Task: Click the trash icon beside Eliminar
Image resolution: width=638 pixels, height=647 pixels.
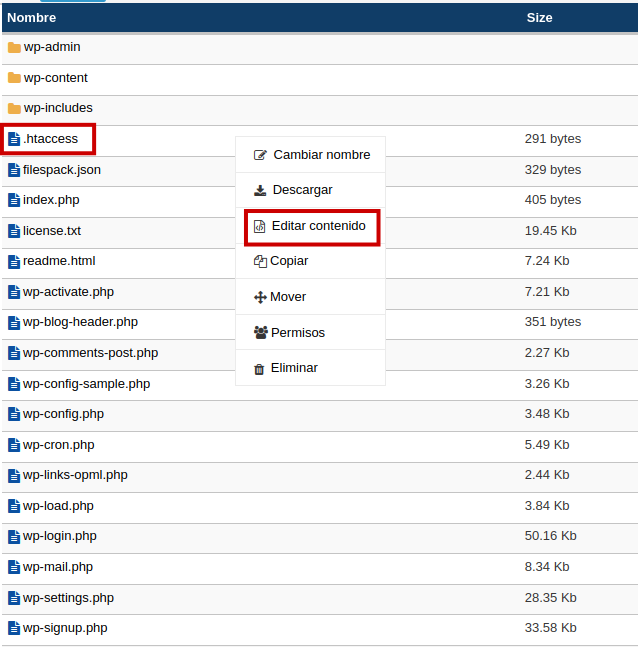Action: tap(260, 369)
